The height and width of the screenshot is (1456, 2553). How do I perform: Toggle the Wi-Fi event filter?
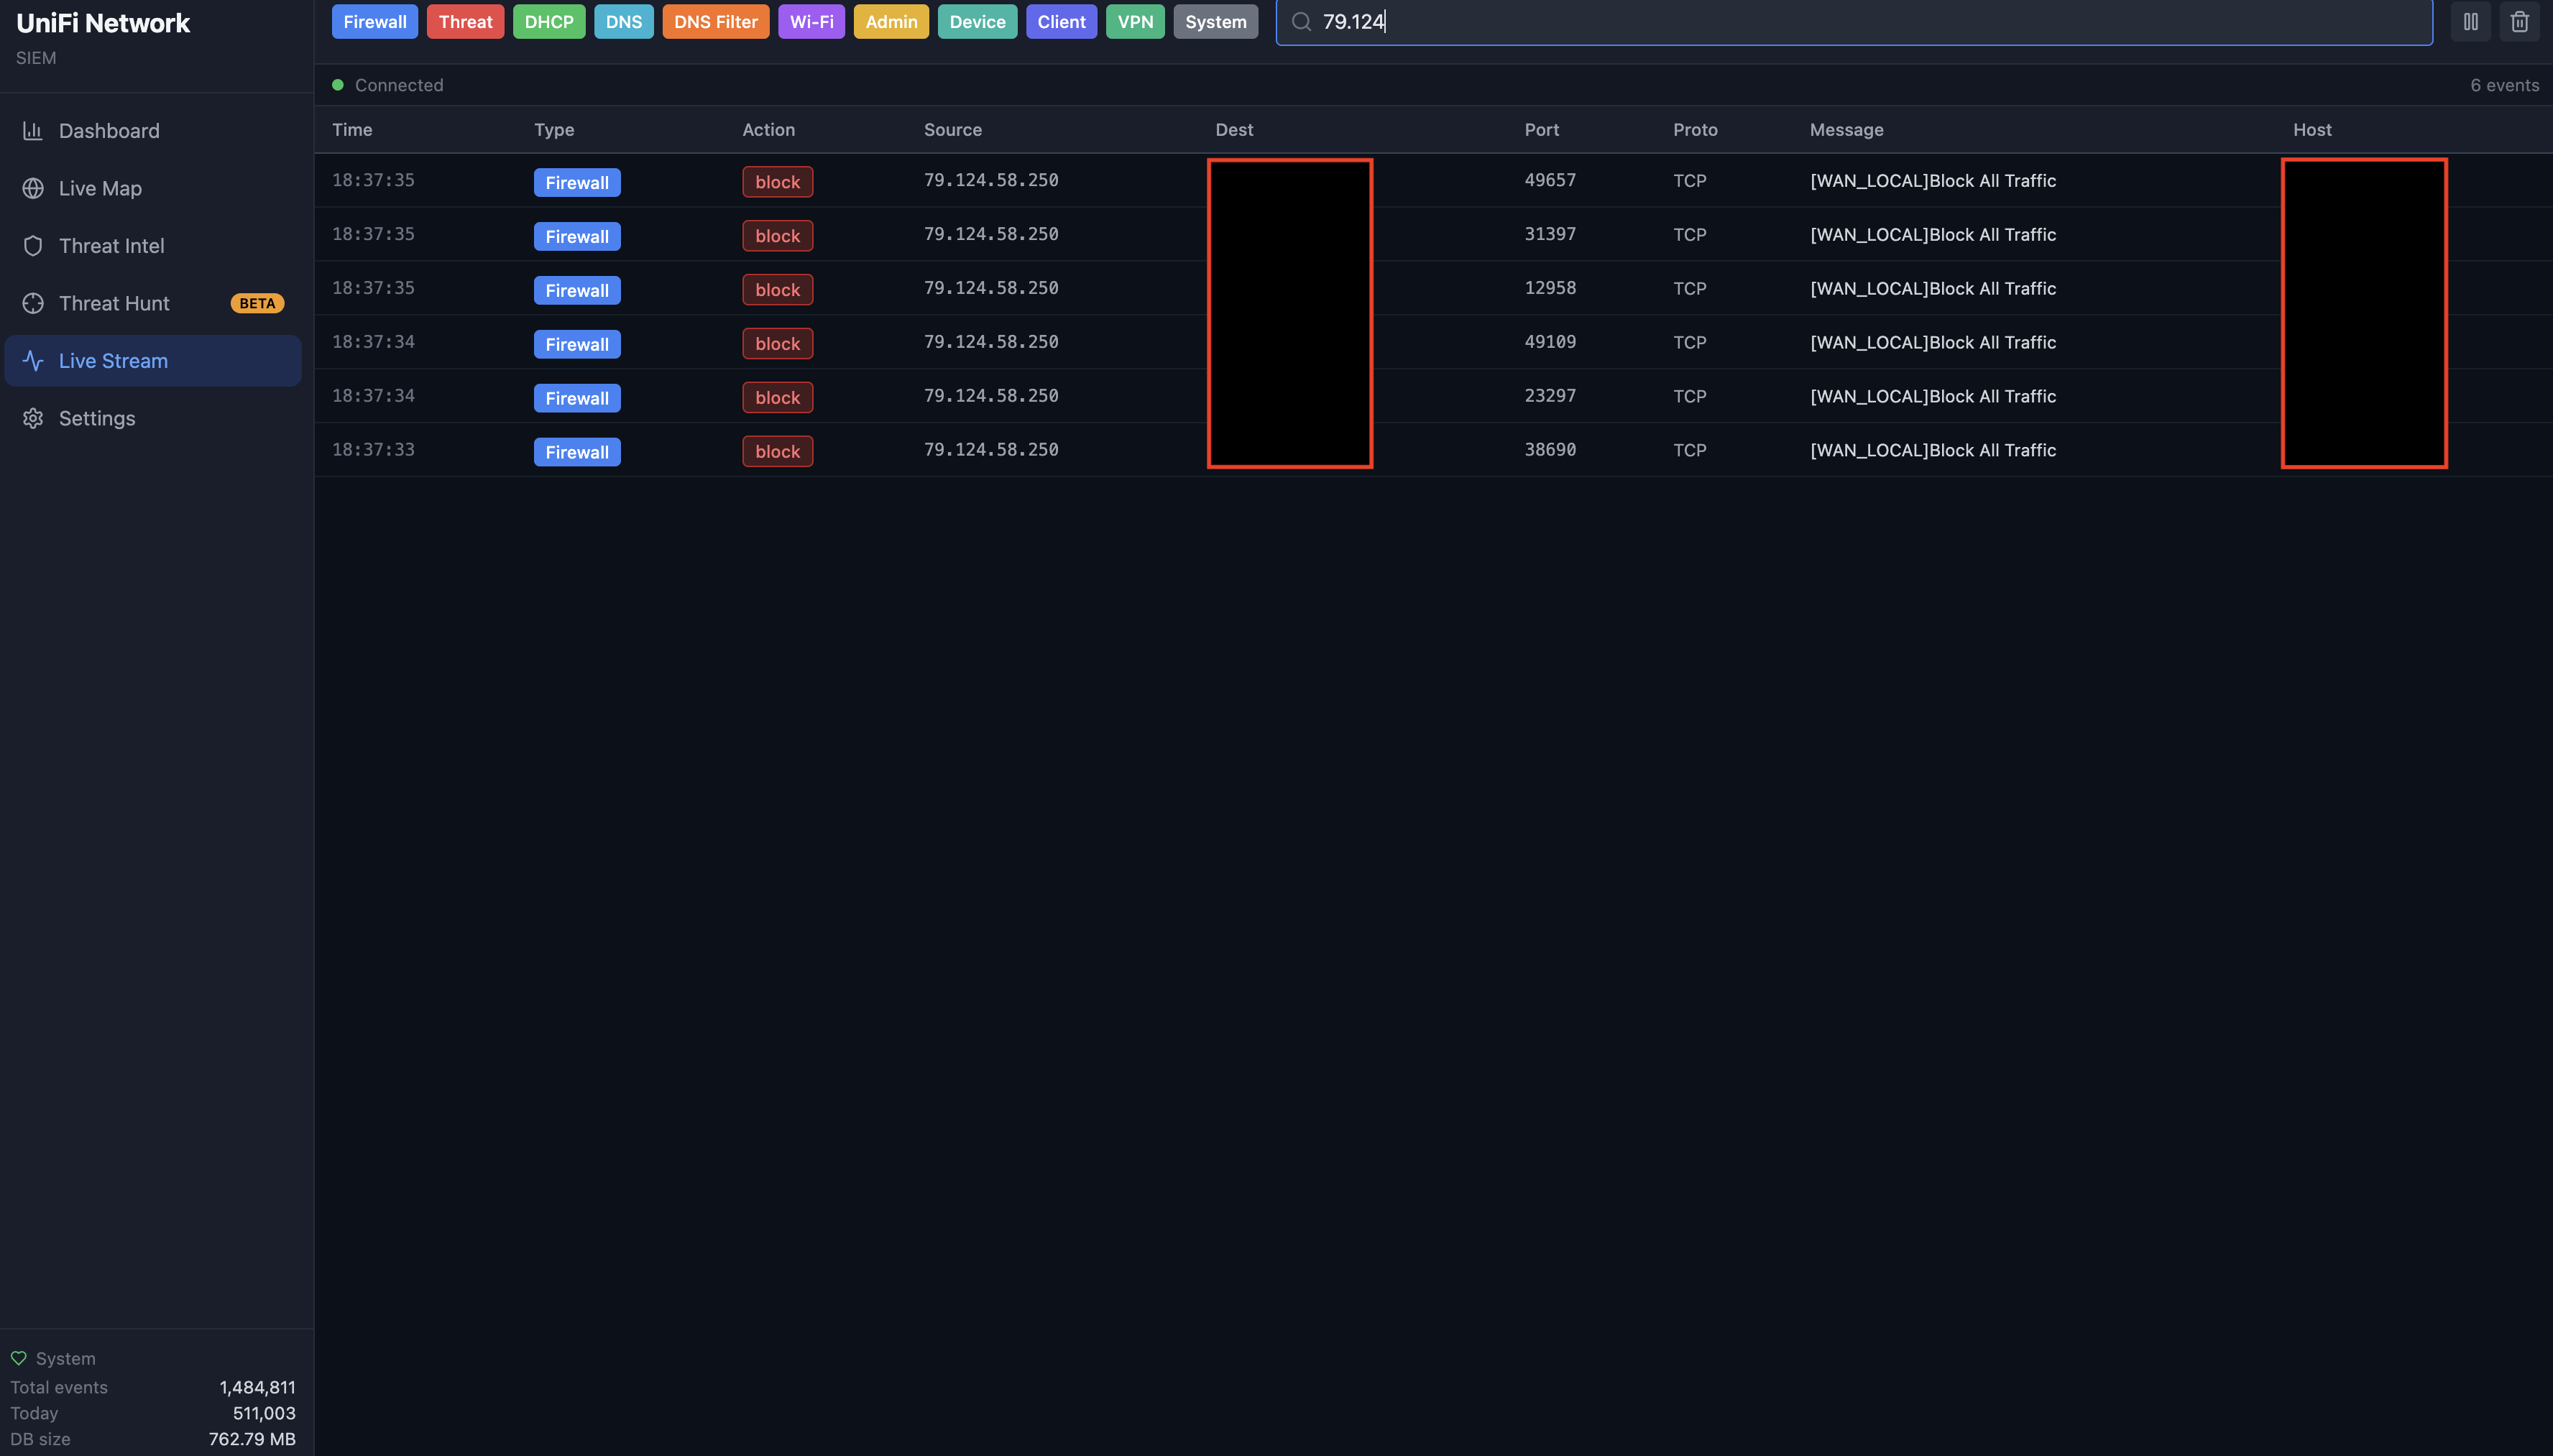[x=811, y=22]
